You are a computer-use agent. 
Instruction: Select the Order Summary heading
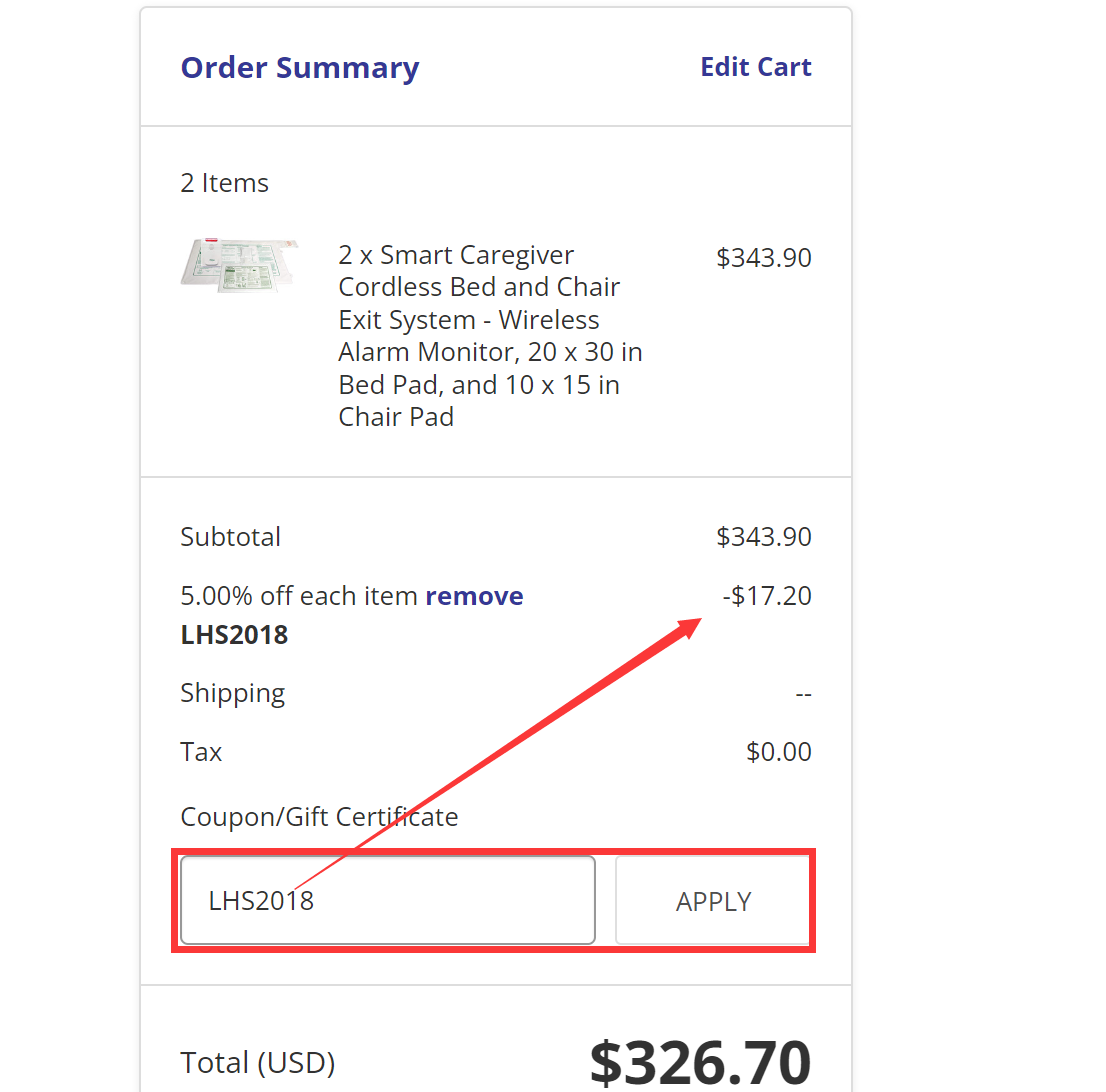(300, 67)
